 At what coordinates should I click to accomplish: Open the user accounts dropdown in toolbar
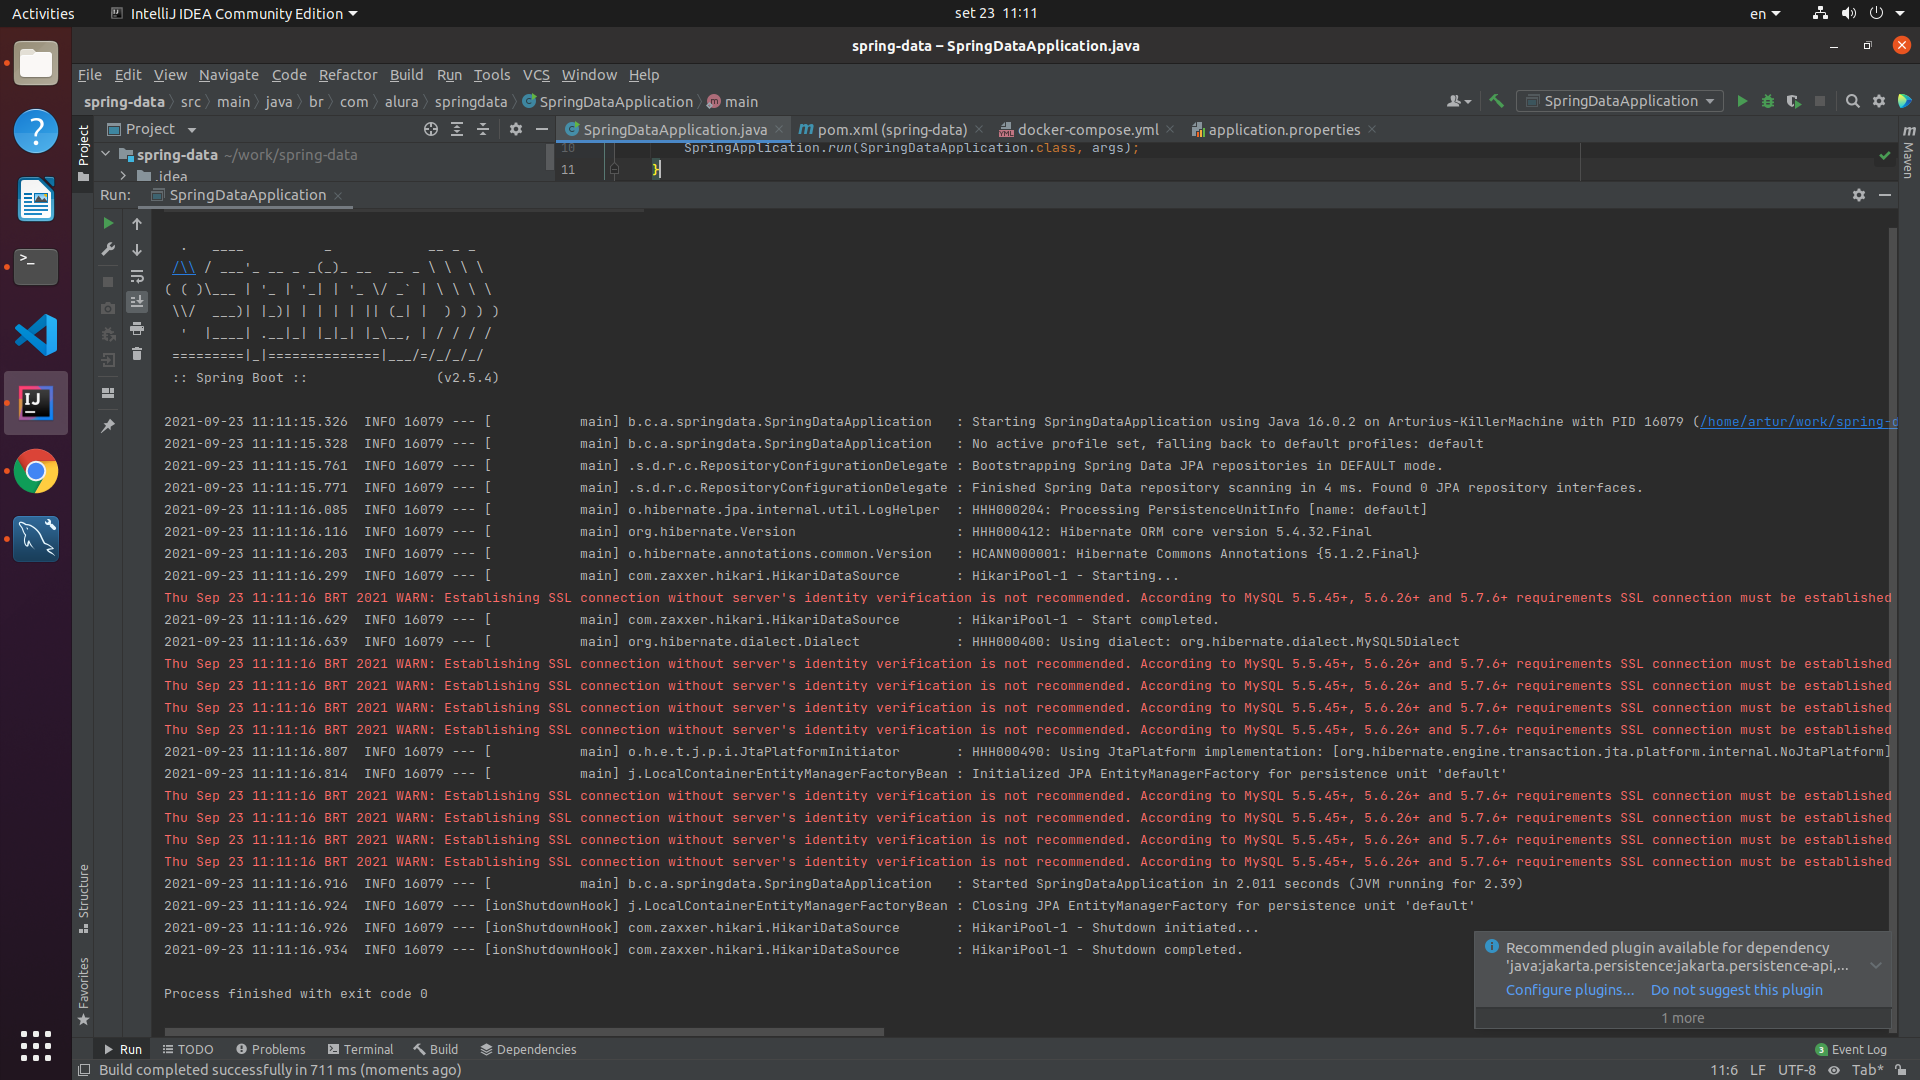coord(1459,101)
